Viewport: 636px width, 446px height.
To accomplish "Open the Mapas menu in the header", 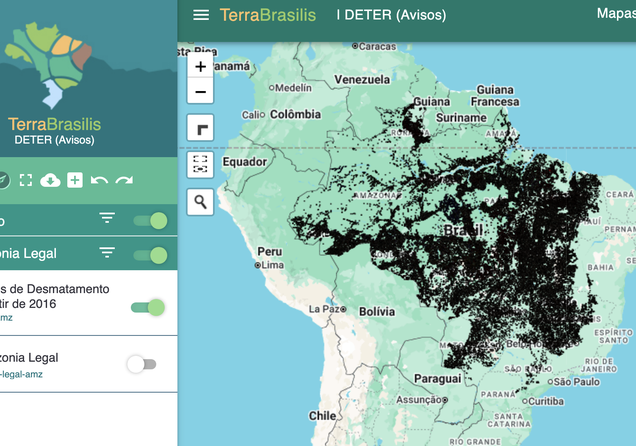I will tap(616, 13).
